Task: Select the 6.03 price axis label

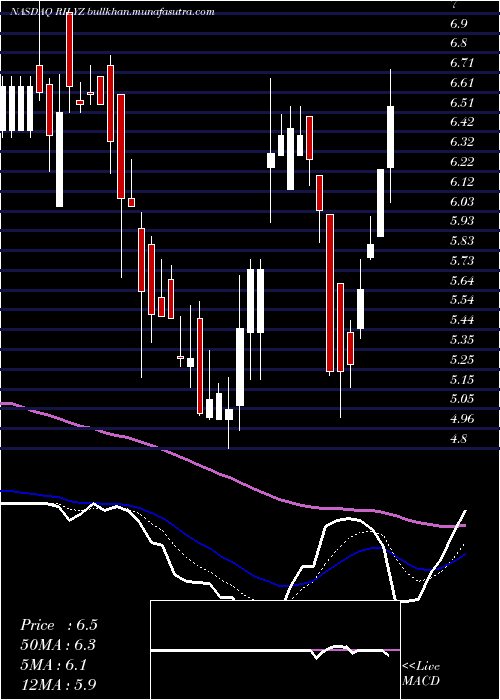Action: 461,202
